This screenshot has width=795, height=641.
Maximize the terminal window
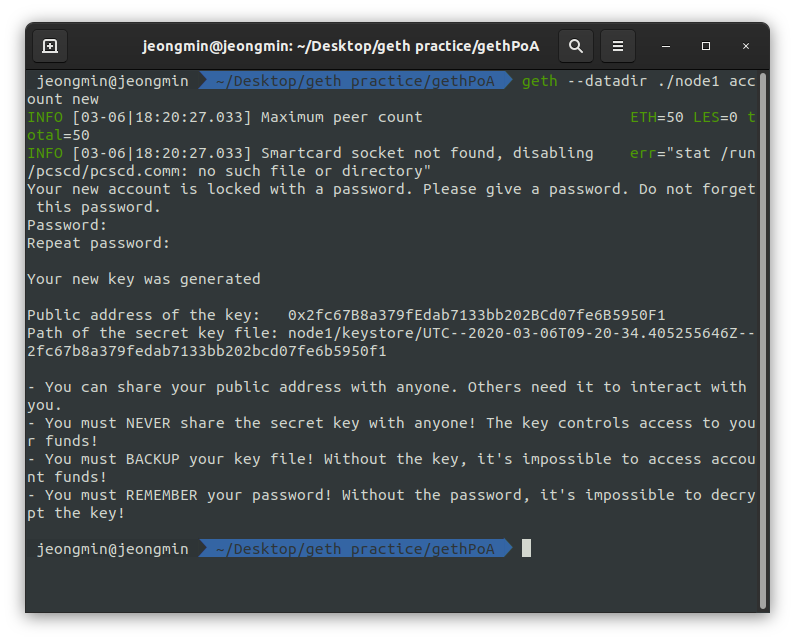pos(706,46)
